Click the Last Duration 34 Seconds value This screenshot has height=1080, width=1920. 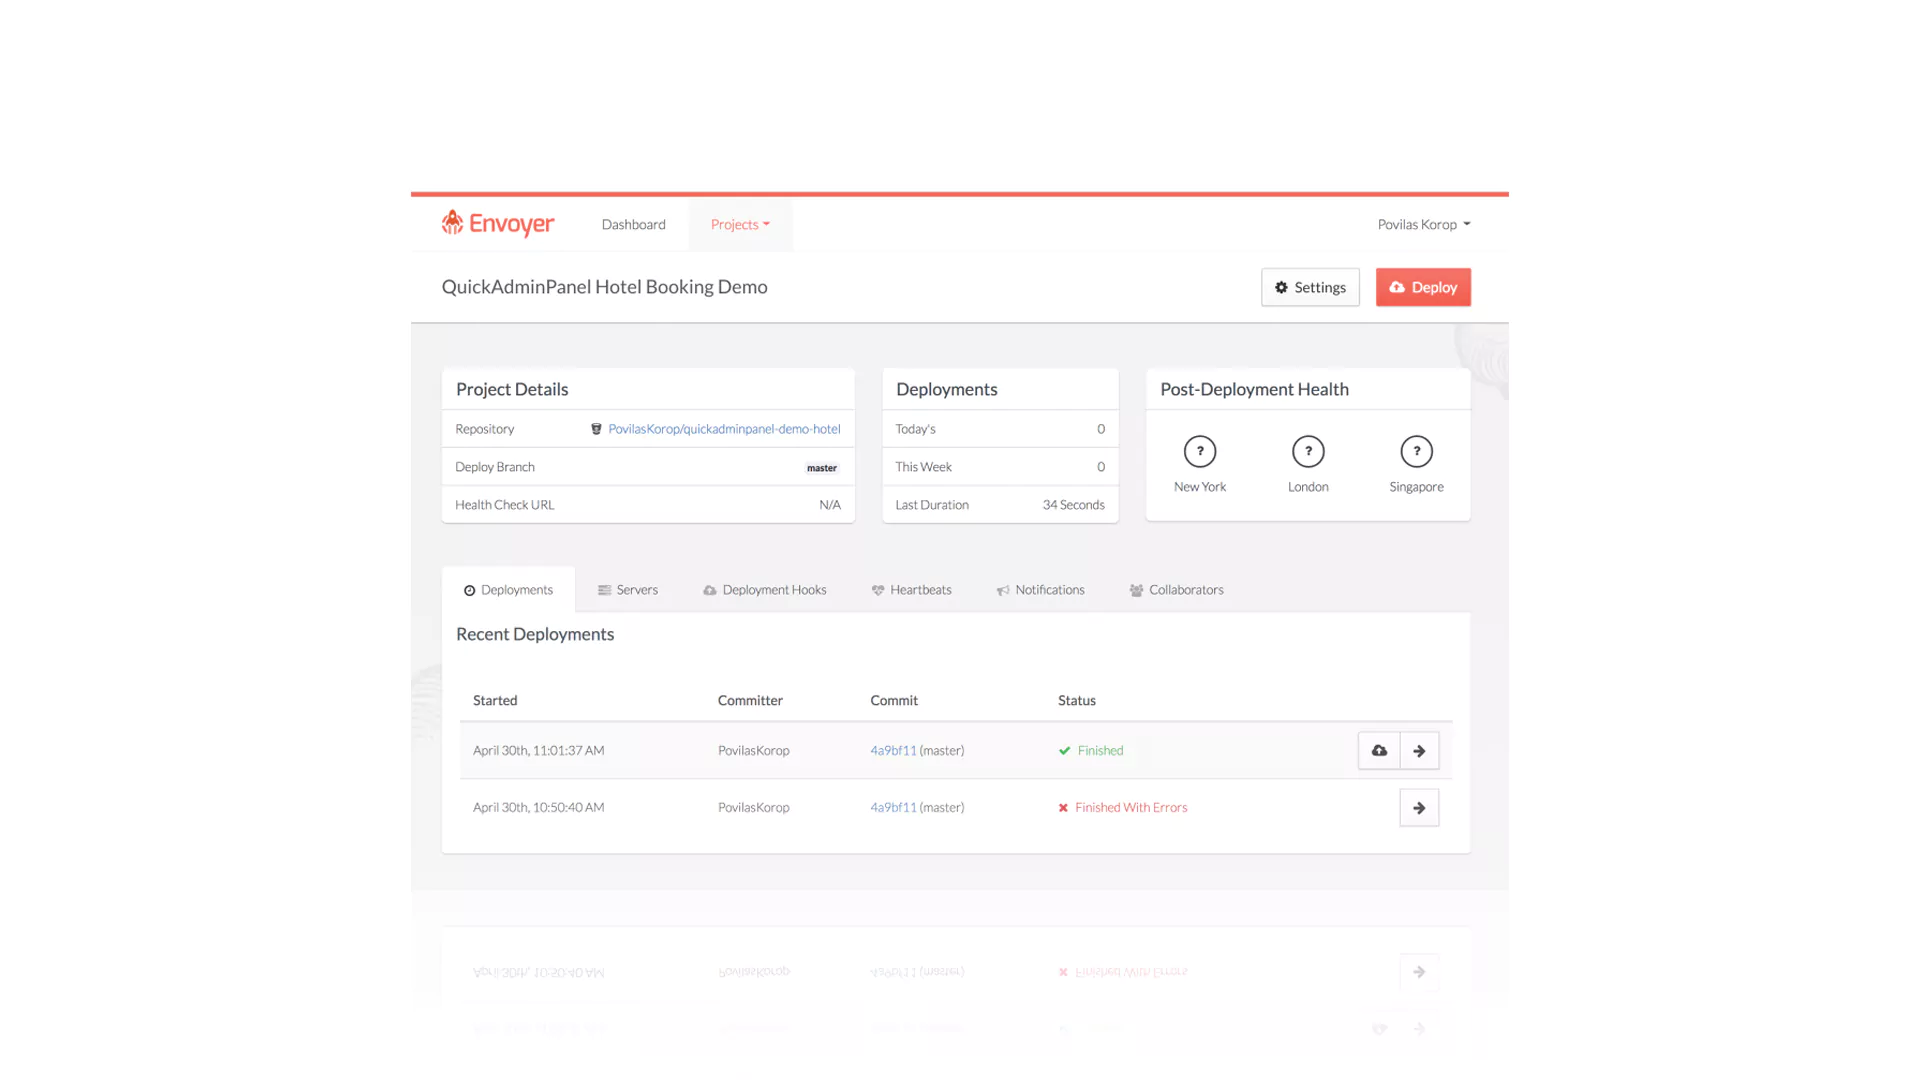[x=1073, y=505]
